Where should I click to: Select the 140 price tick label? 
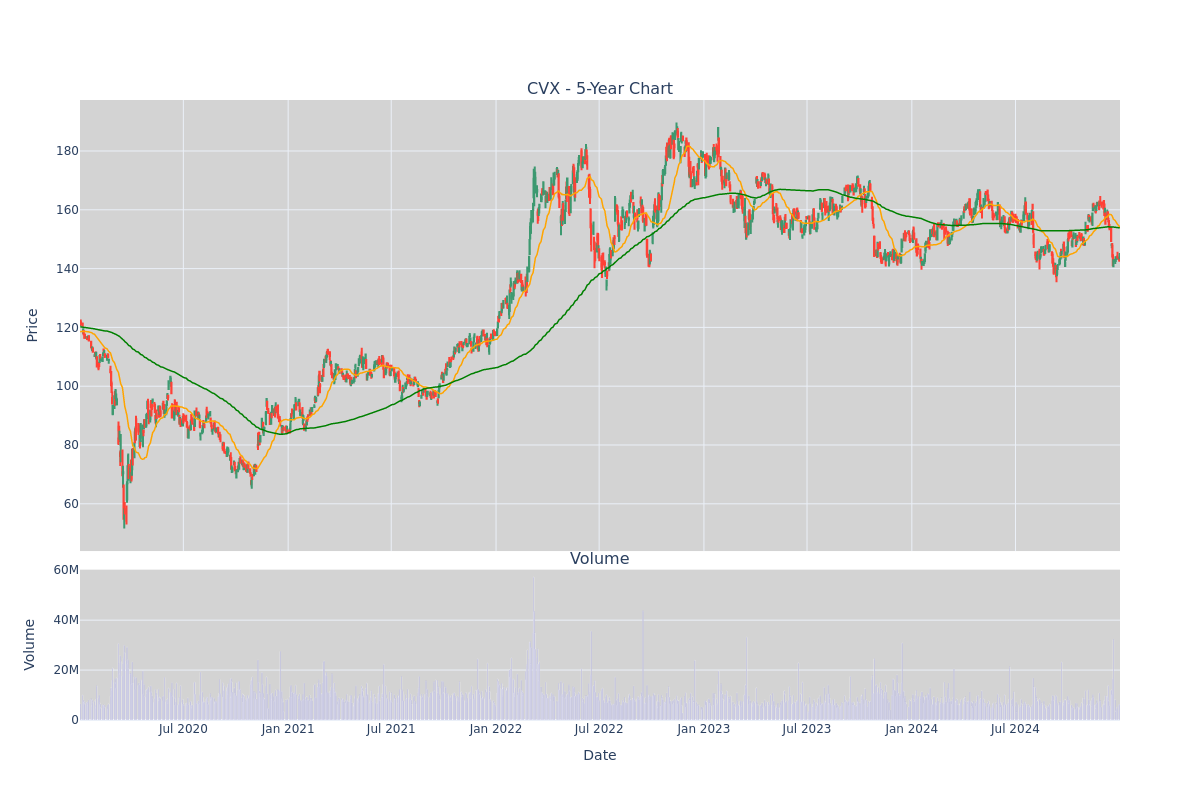point(67,269)
